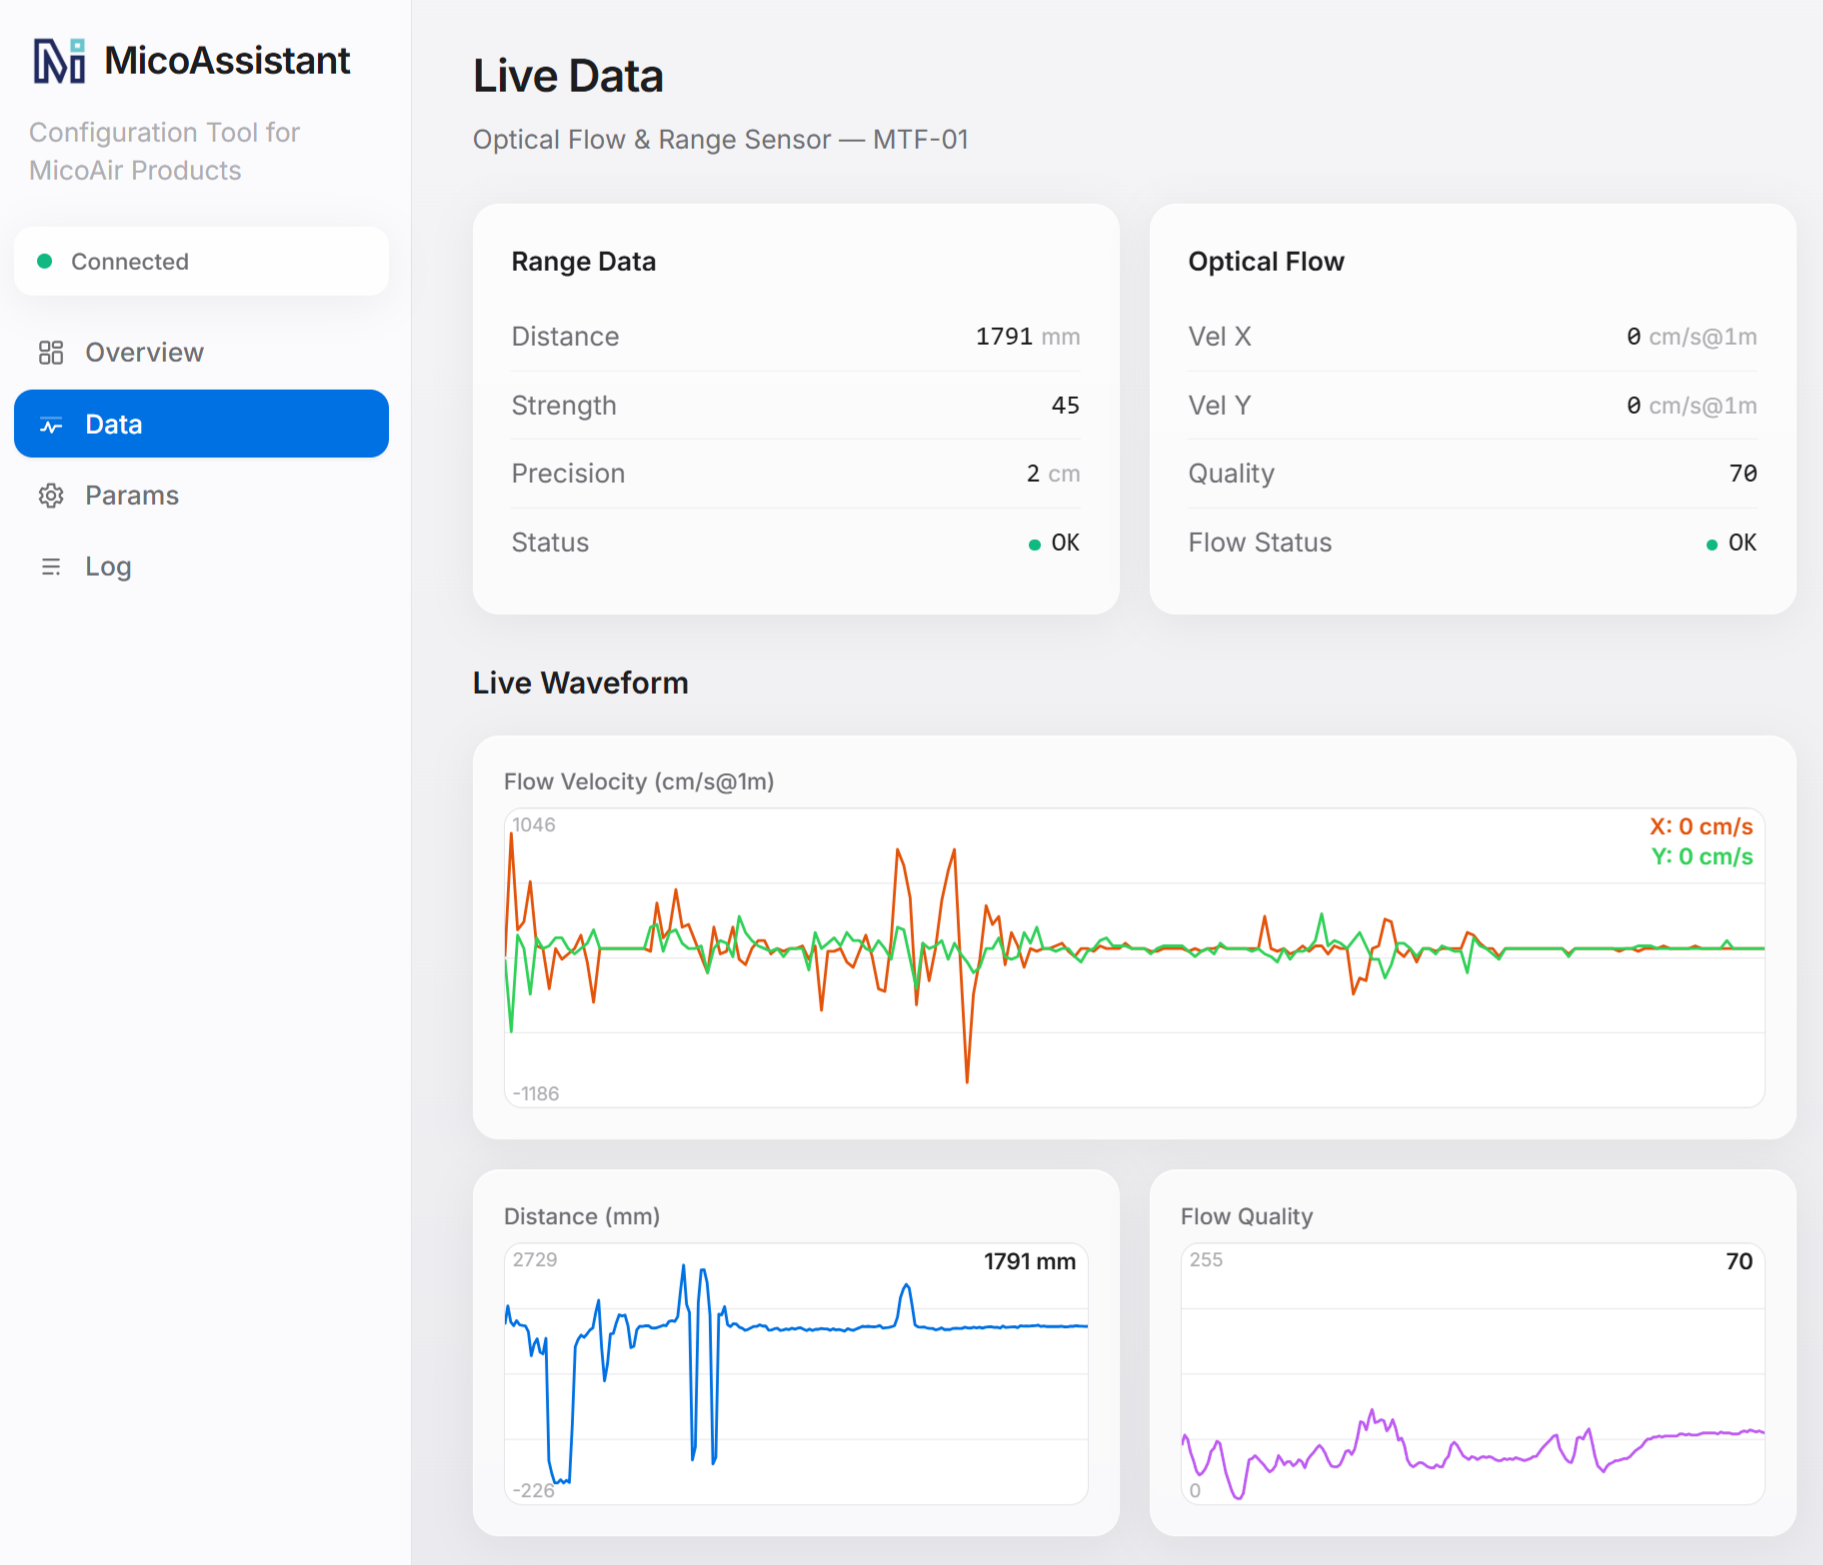Click the Distance (mm) chart title
Viewport: 1823px width, 1565px height.
pyautogui.click(x=582, y=1216)
